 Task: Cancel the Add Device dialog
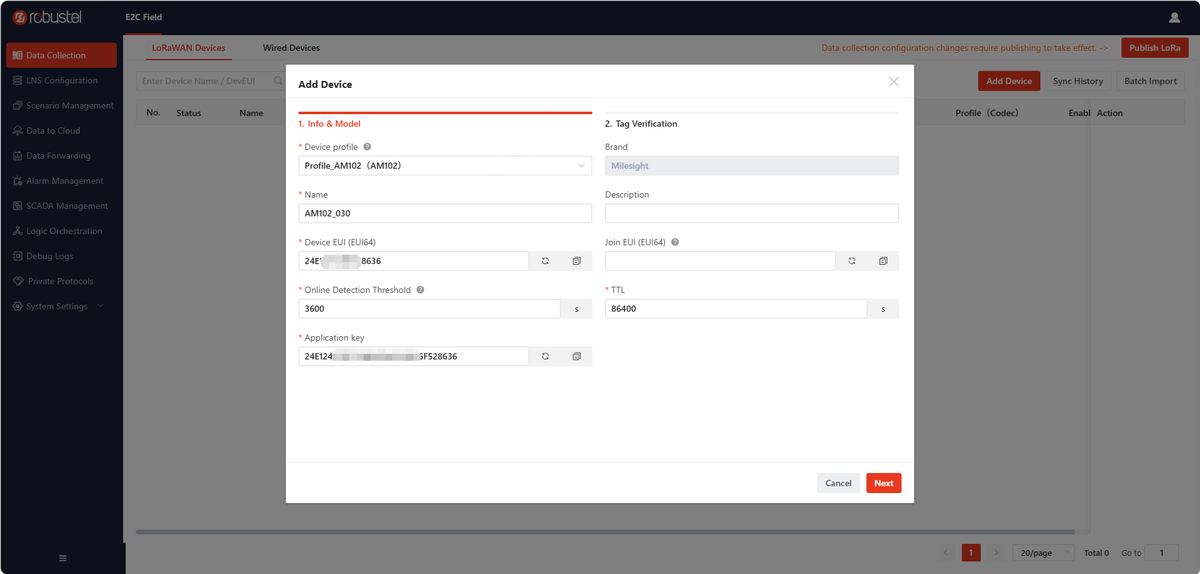click(838, 483)
